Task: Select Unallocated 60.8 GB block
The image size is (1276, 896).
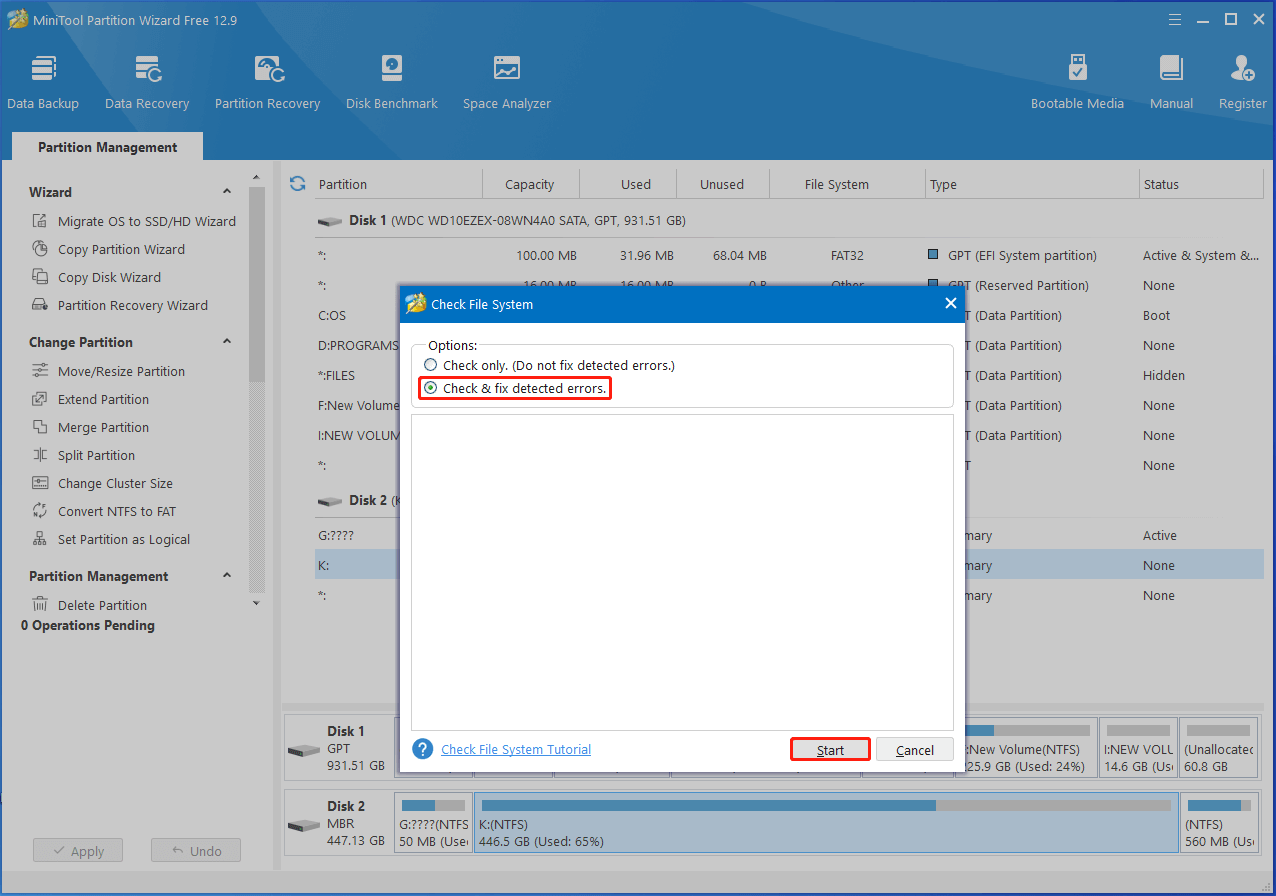Action: coord(1218,748)
